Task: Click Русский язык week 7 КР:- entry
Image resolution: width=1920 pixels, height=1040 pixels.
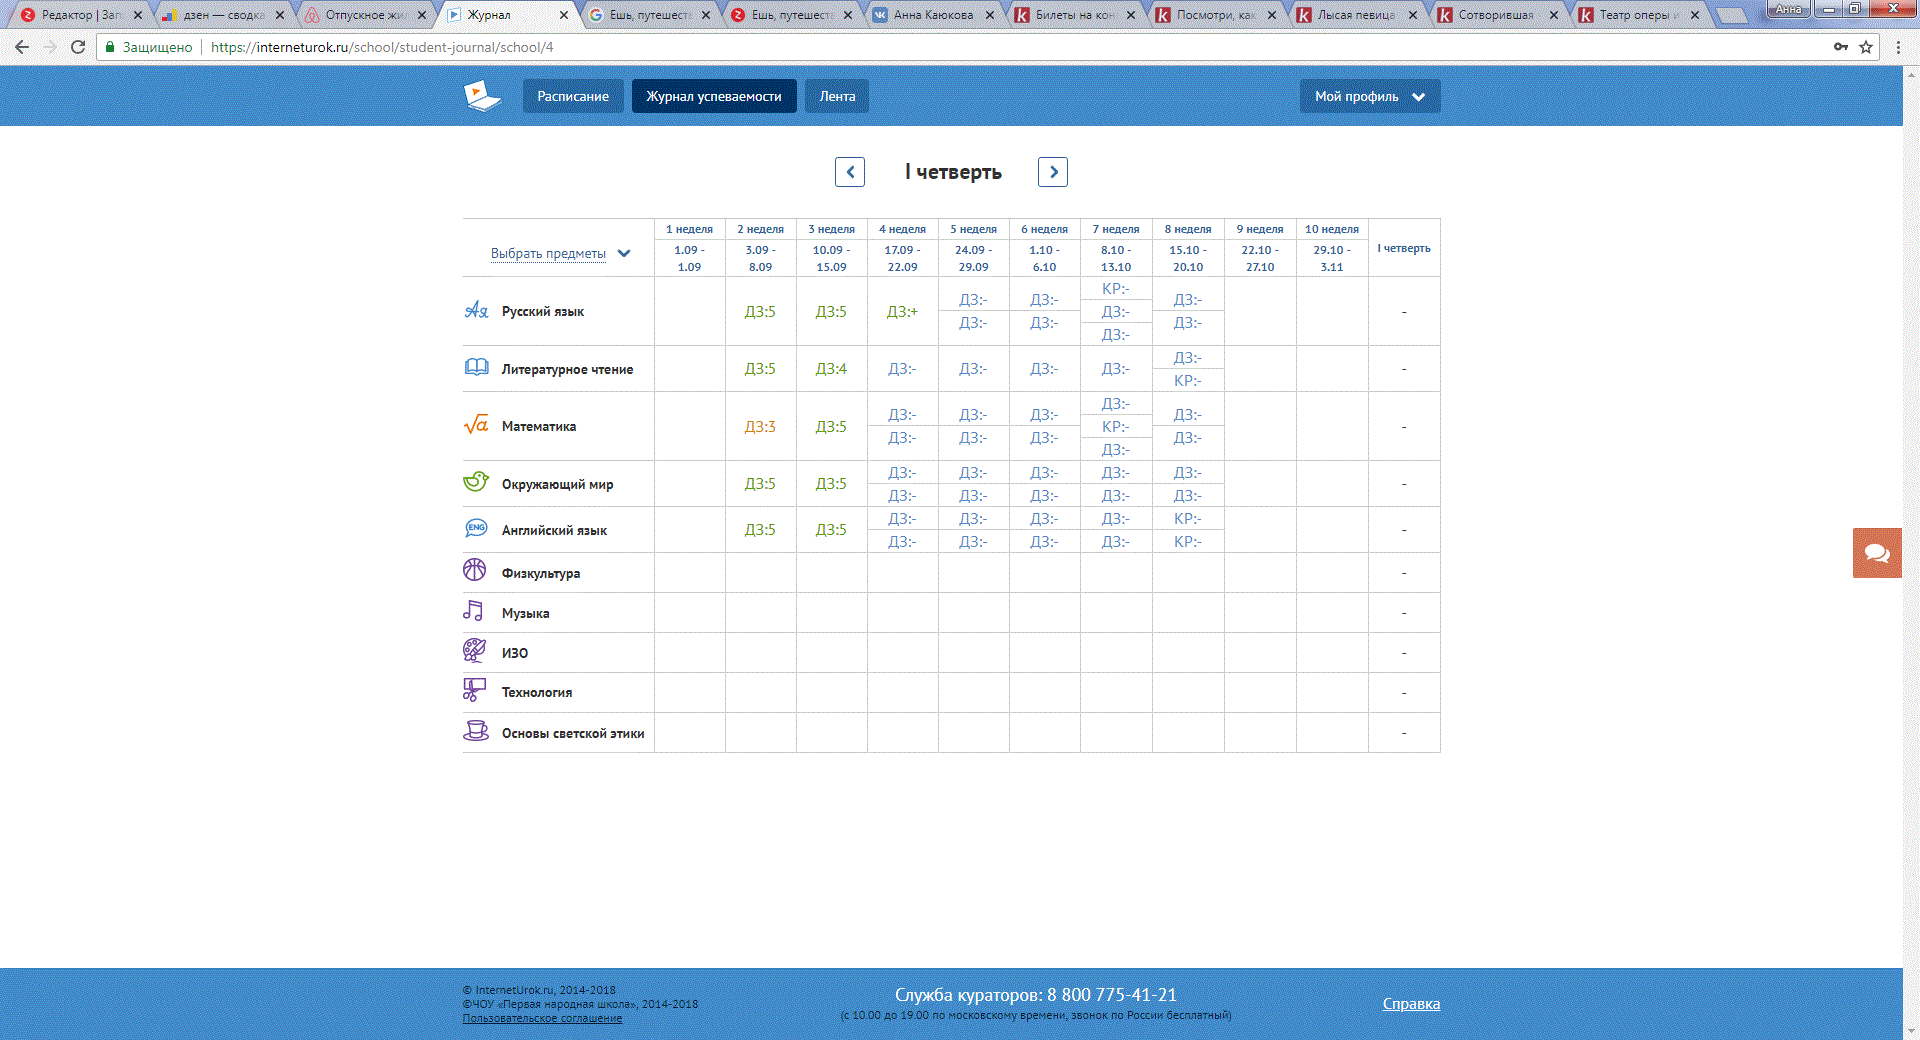Action: pos(1116,289)
